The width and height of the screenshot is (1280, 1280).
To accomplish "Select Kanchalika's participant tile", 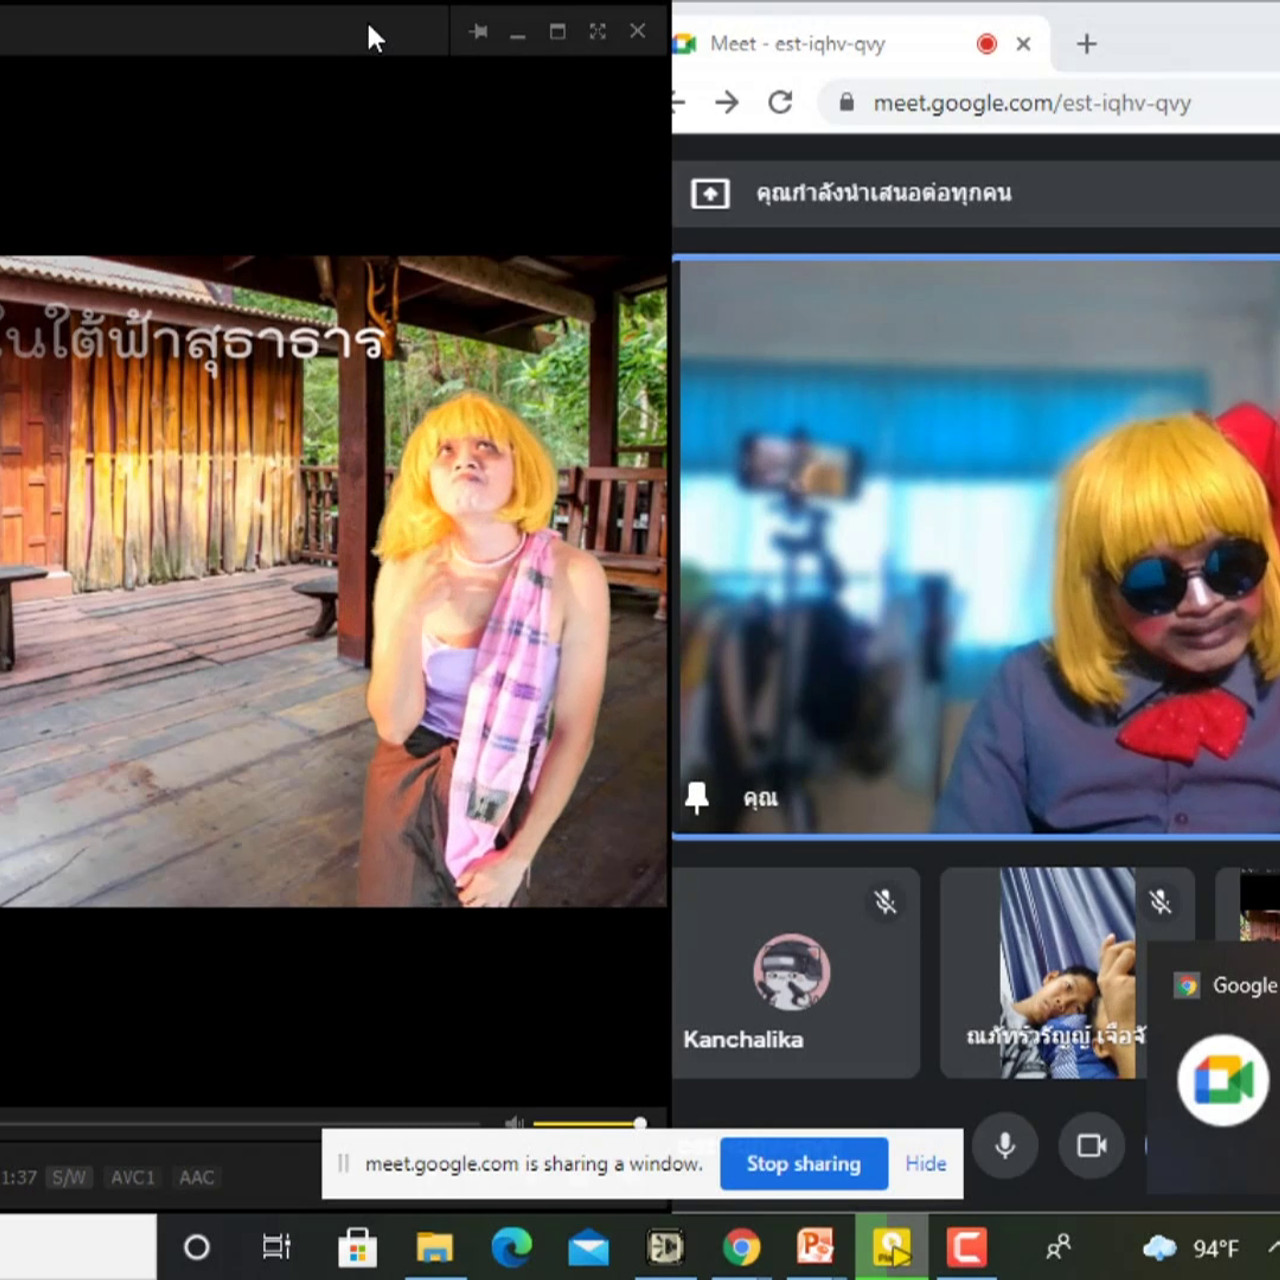I will (x=797, y=973).
